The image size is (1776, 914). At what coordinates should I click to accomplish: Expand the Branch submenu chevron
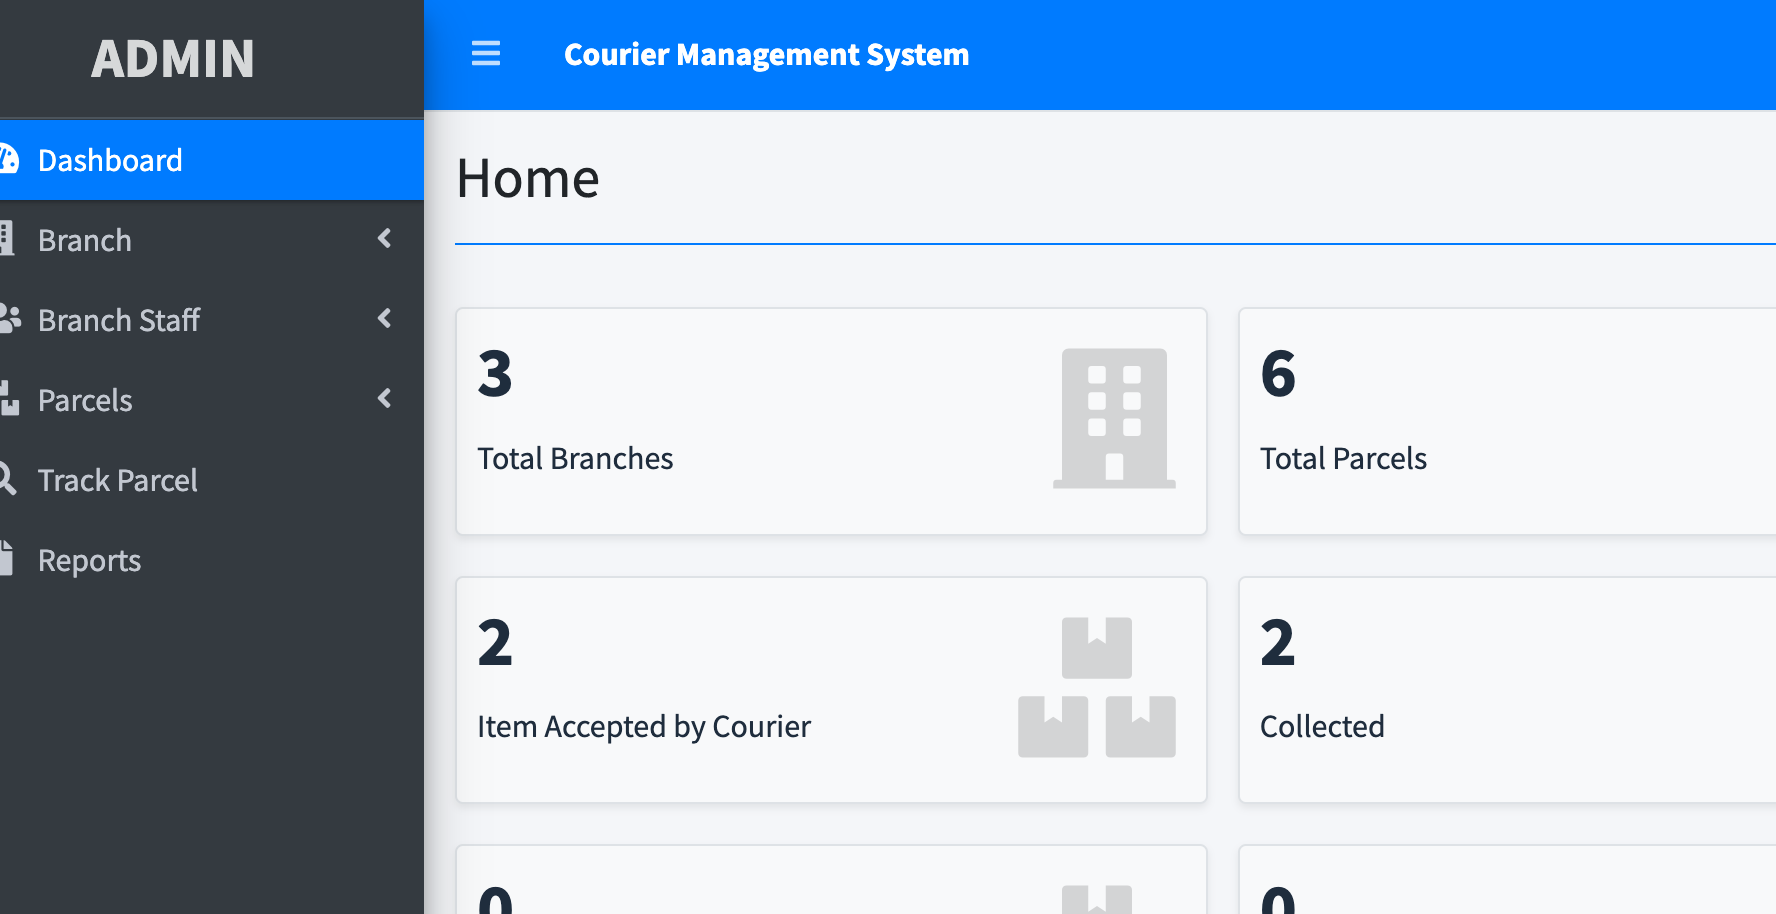tap(384, 238)
